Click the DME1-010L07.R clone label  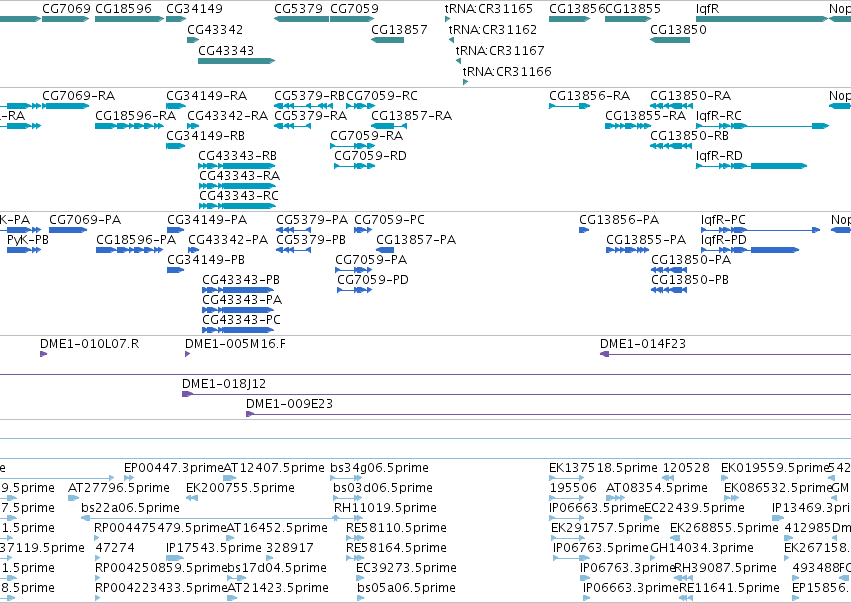90,344
